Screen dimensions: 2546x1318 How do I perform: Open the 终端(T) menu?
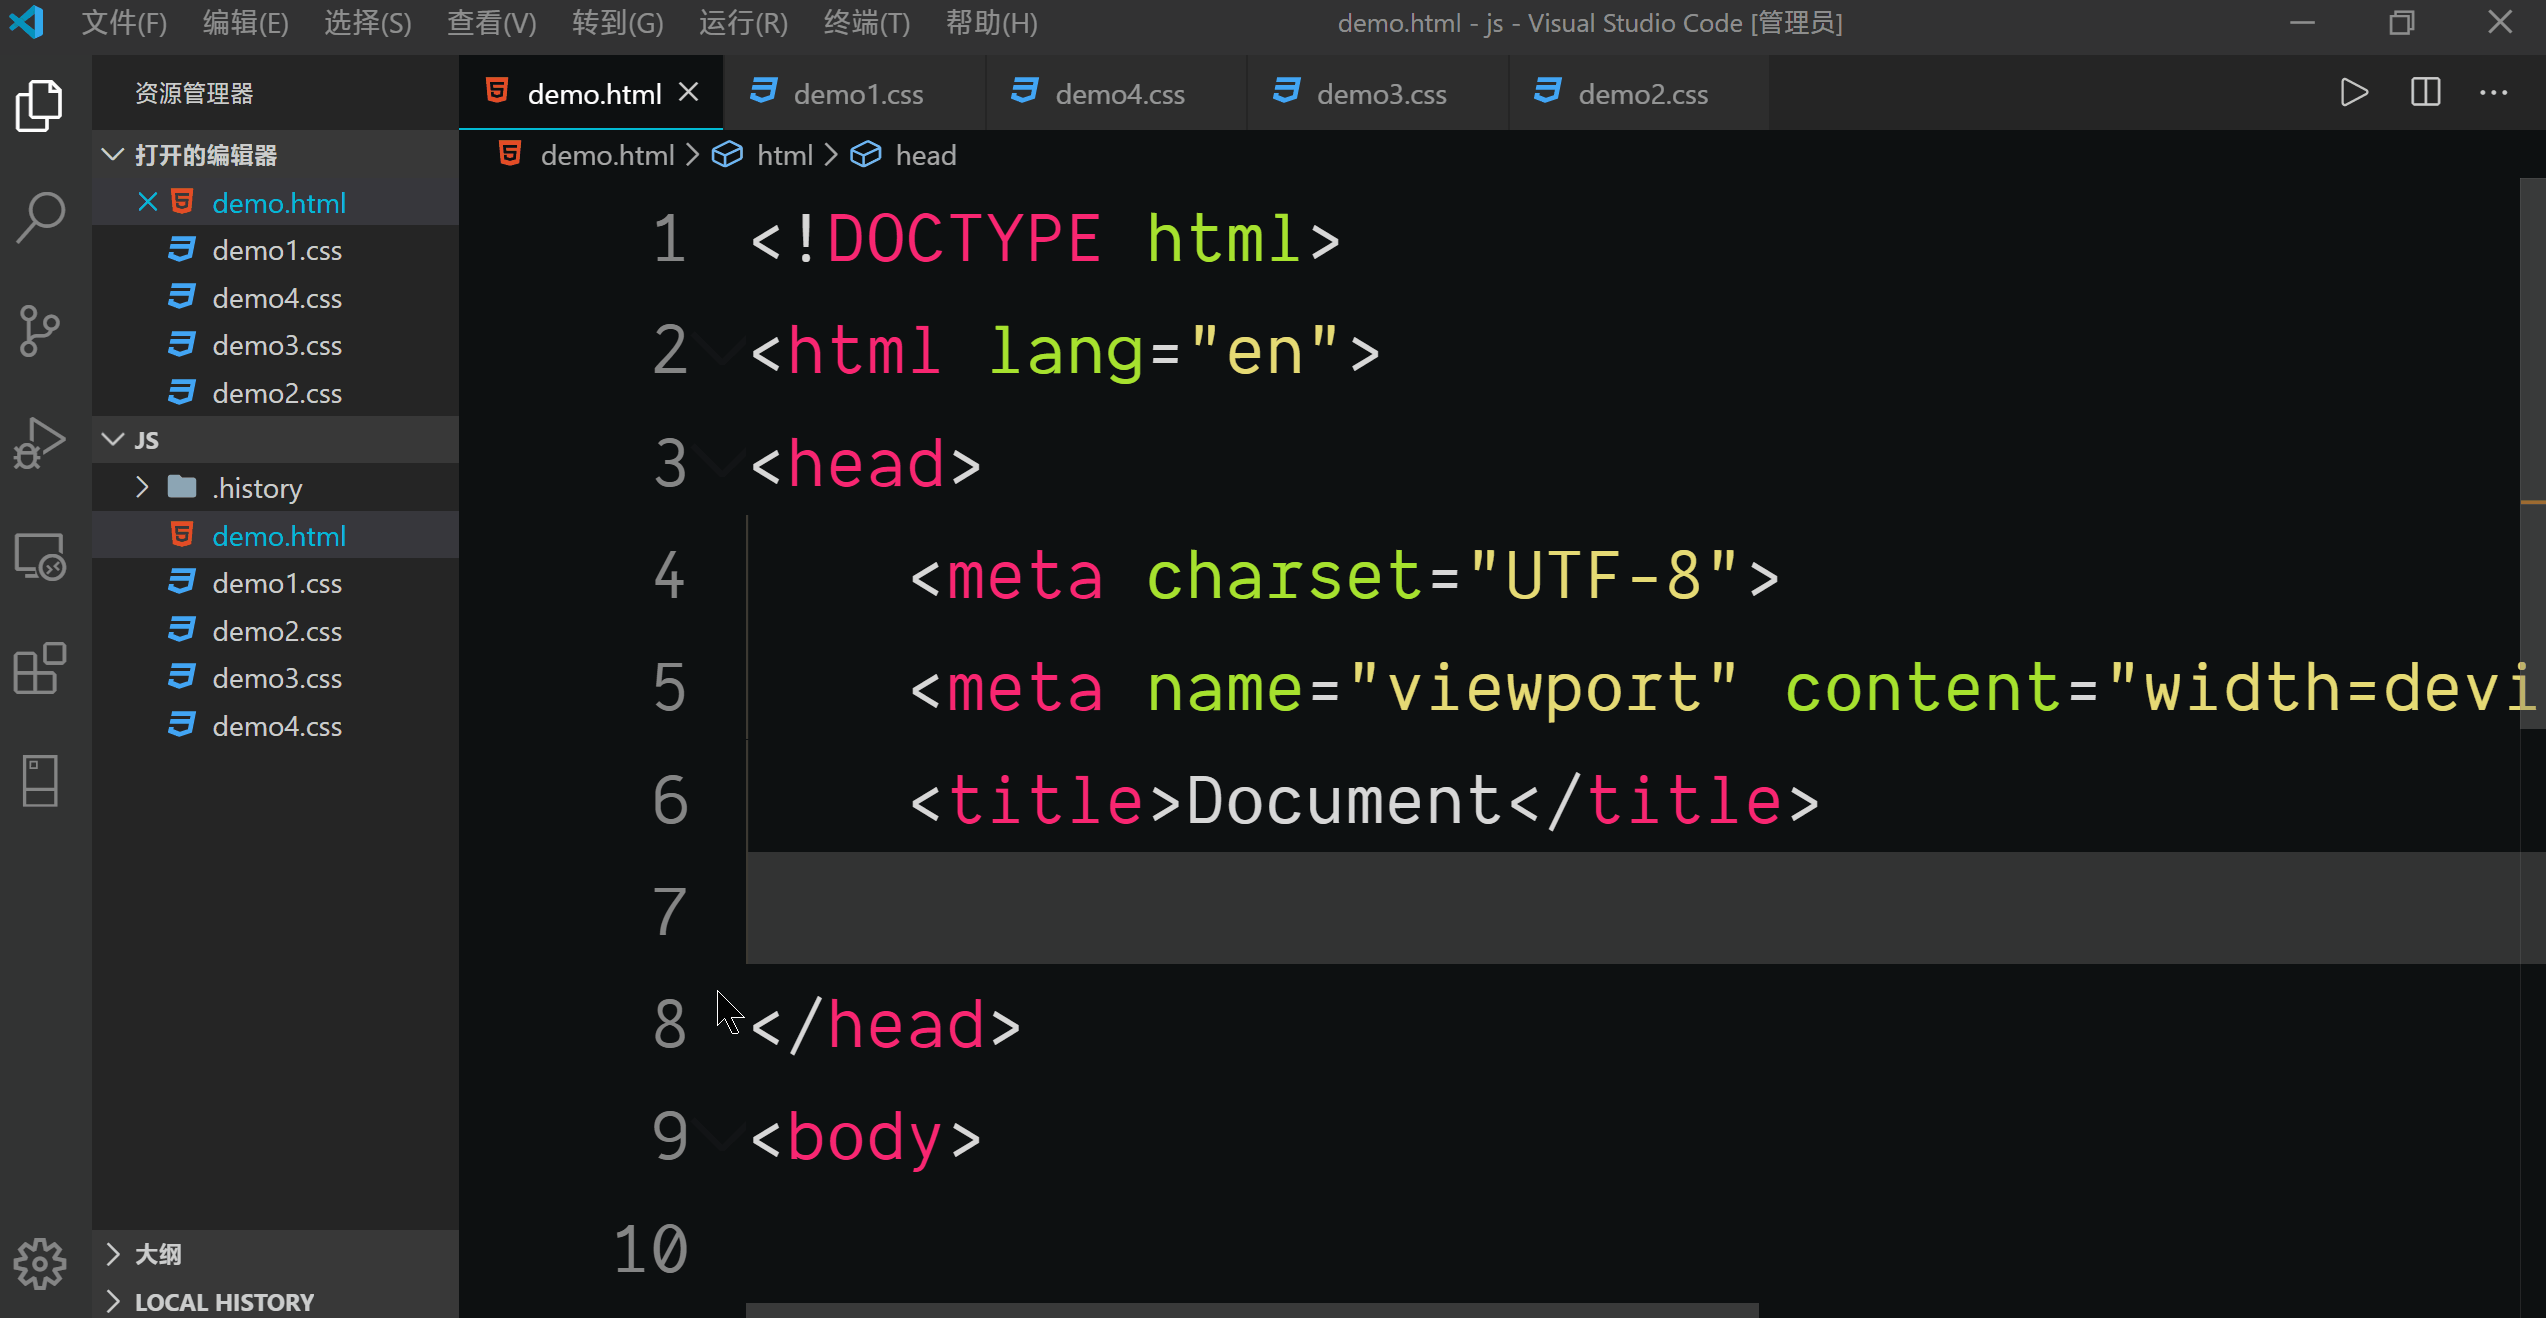[866, 22]
